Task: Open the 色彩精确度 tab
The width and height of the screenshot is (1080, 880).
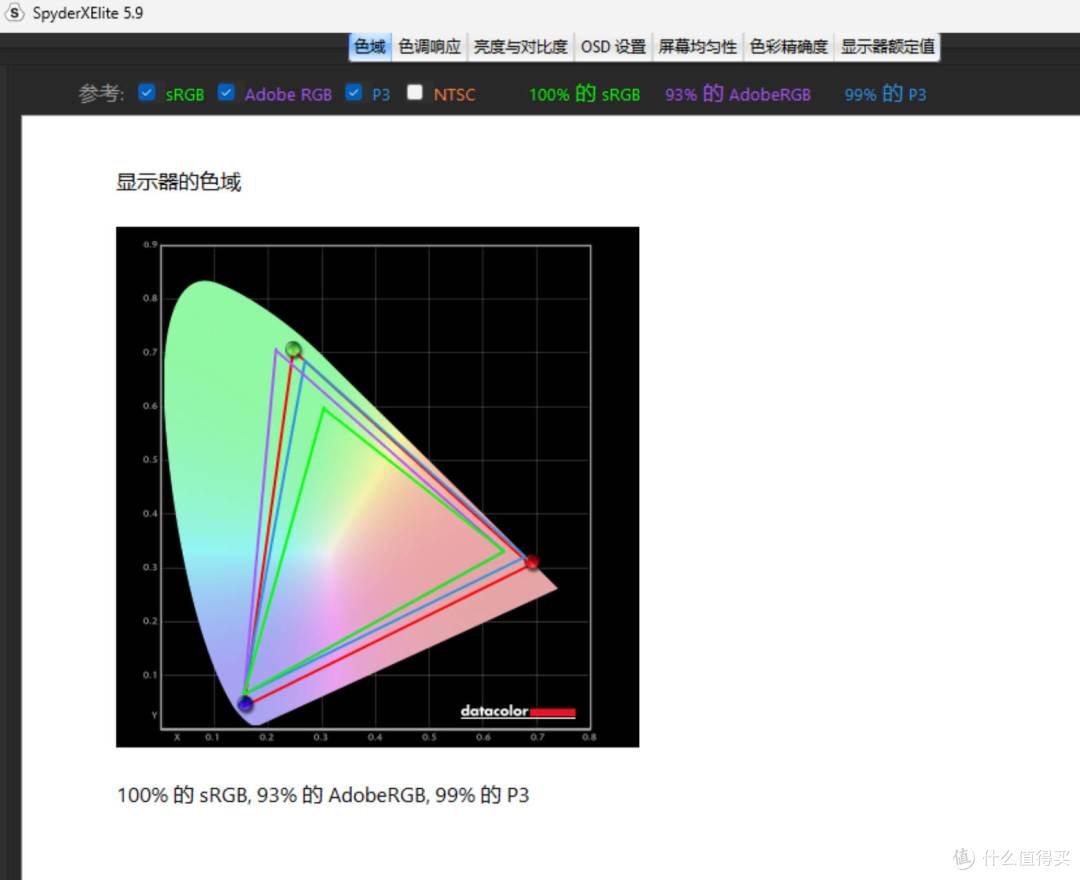Action: point(789,47)
